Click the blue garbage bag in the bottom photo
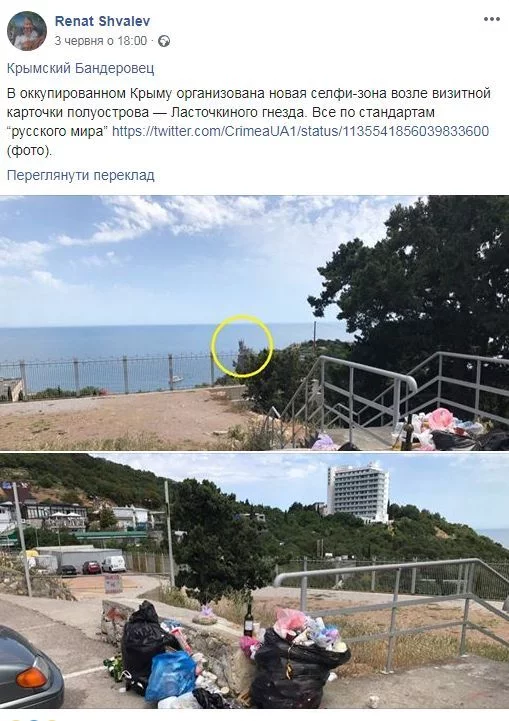 [x=171, y=676]
